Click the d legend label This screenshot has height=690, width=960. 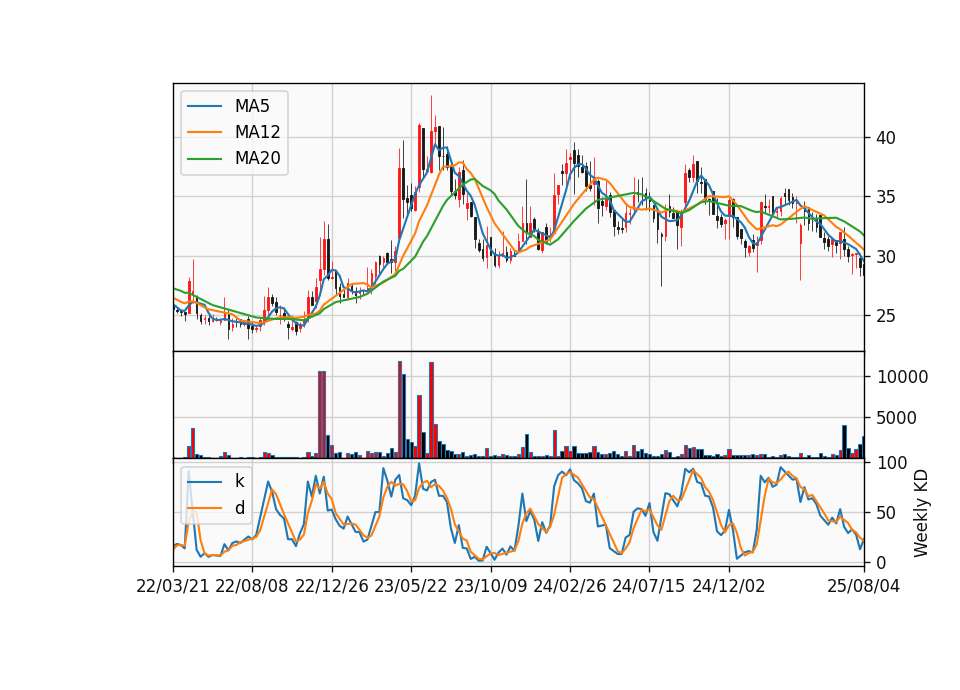click(239, 508)
